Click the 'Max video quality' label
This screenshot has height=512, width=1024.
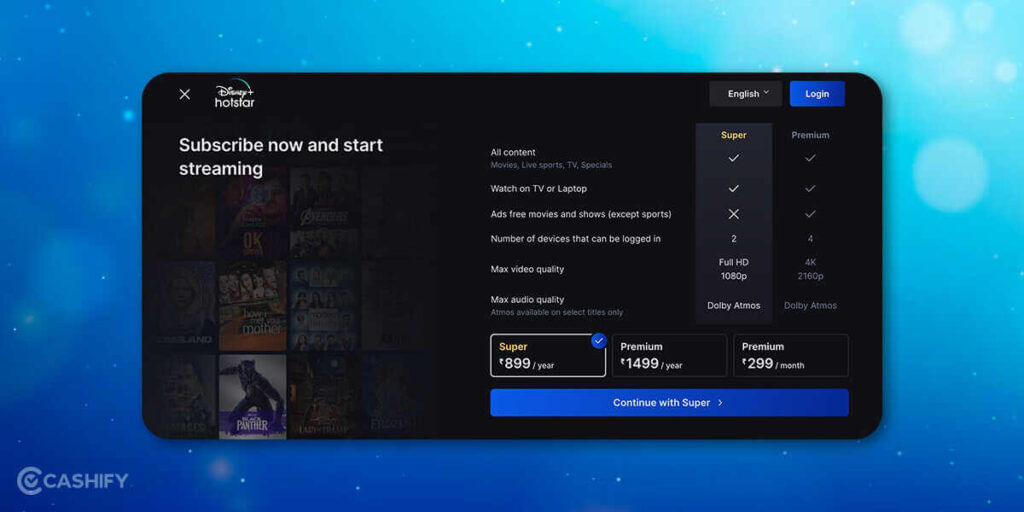click(x=527, y=269)
